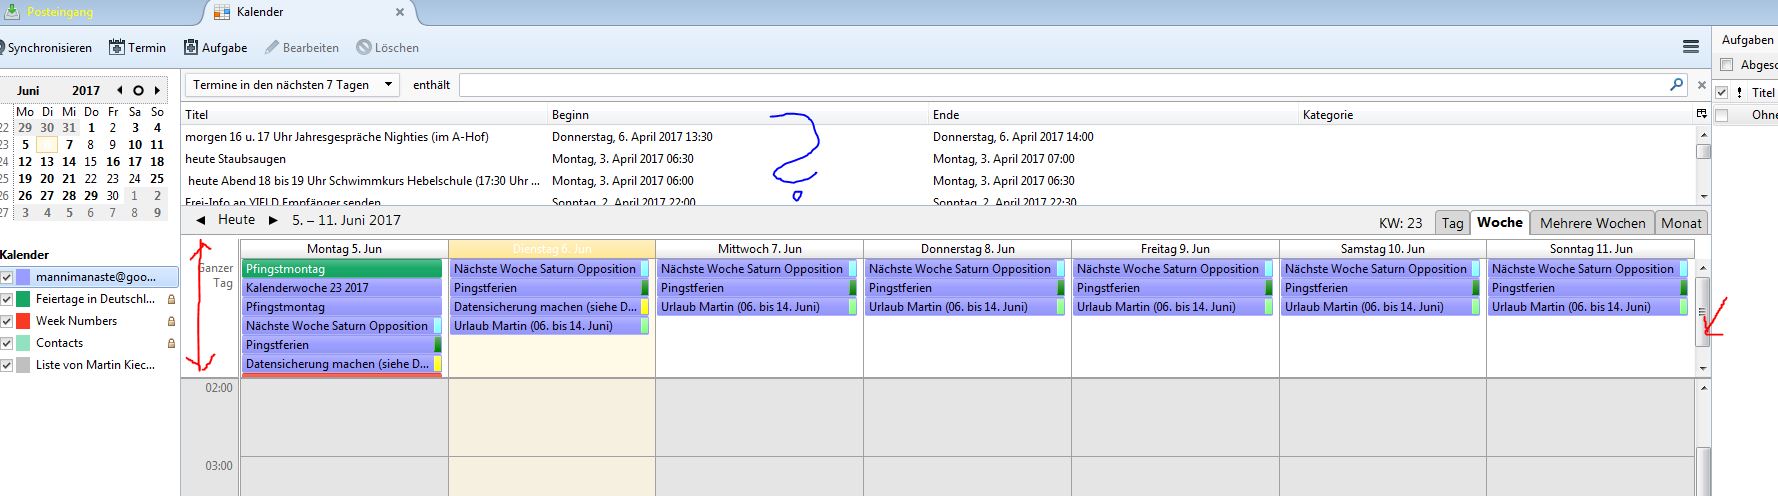Check off the first task row Ohne...
Viewport: 1778px width, 496px height.
[x=1722, y=115]
